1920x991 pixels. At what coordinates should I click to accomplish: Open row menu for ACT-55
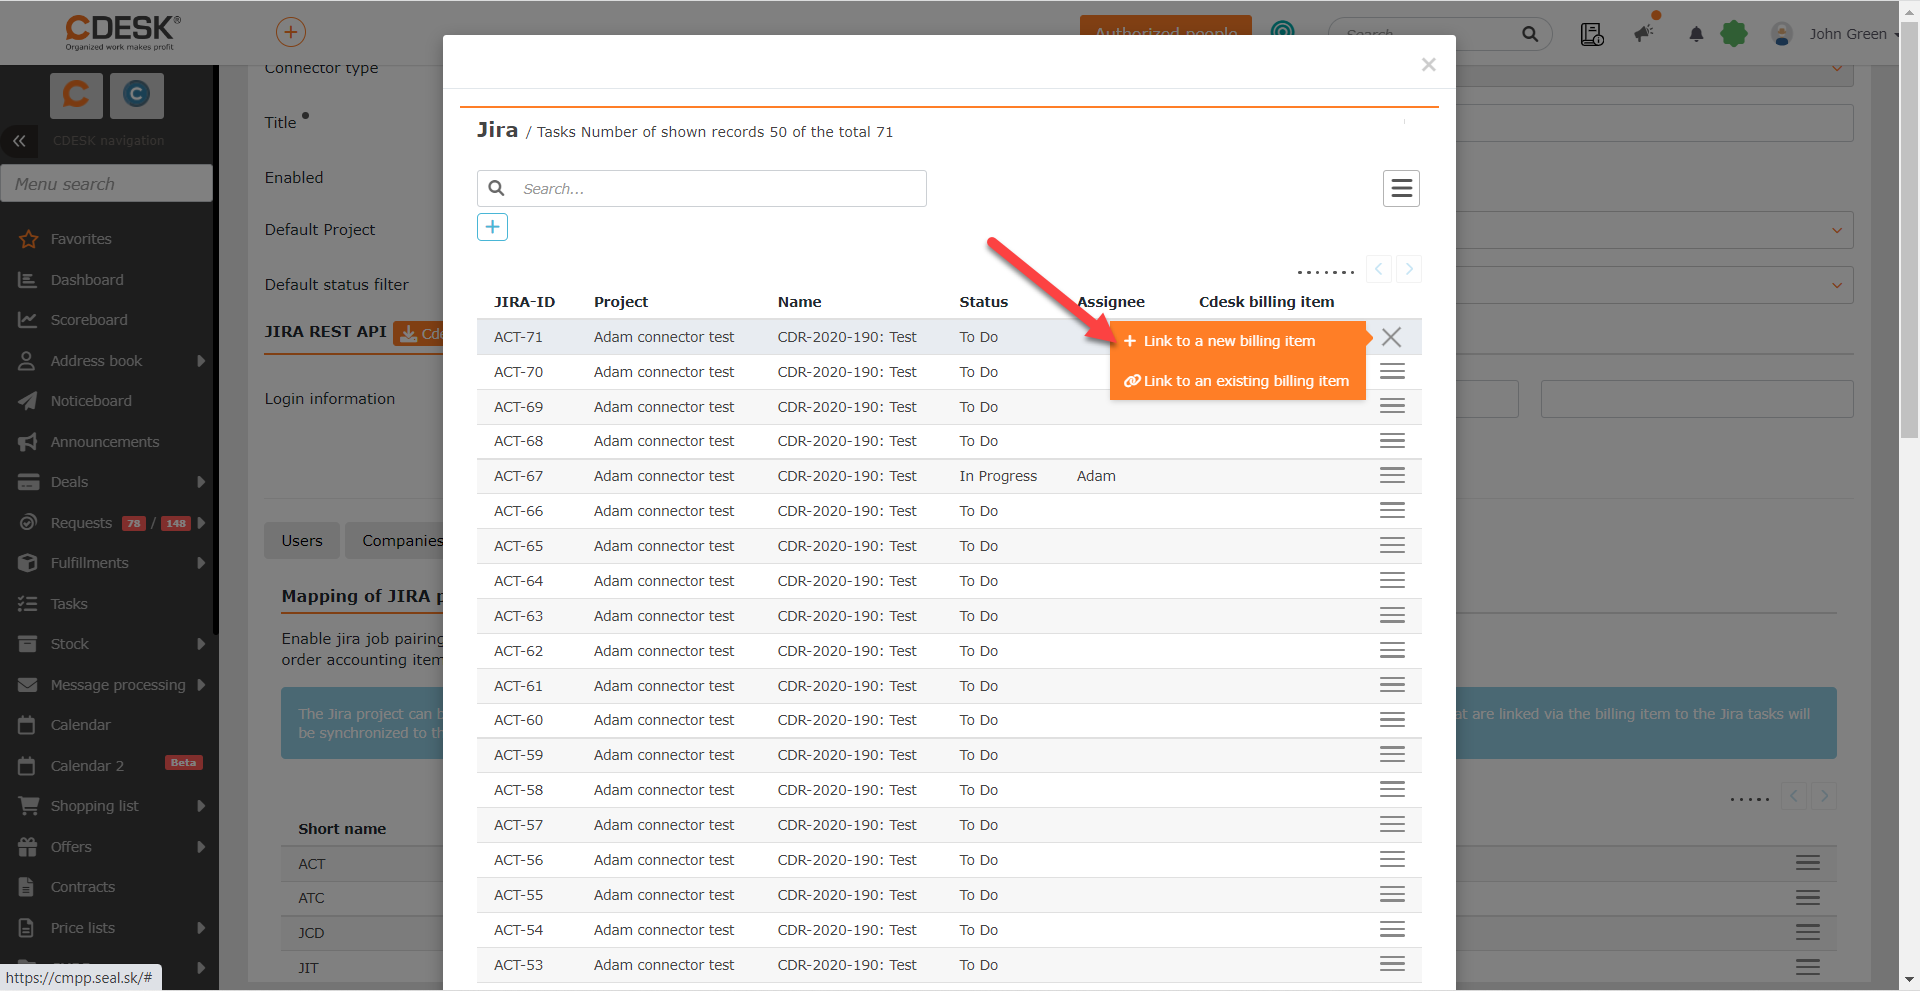(x=1392, y=895)
